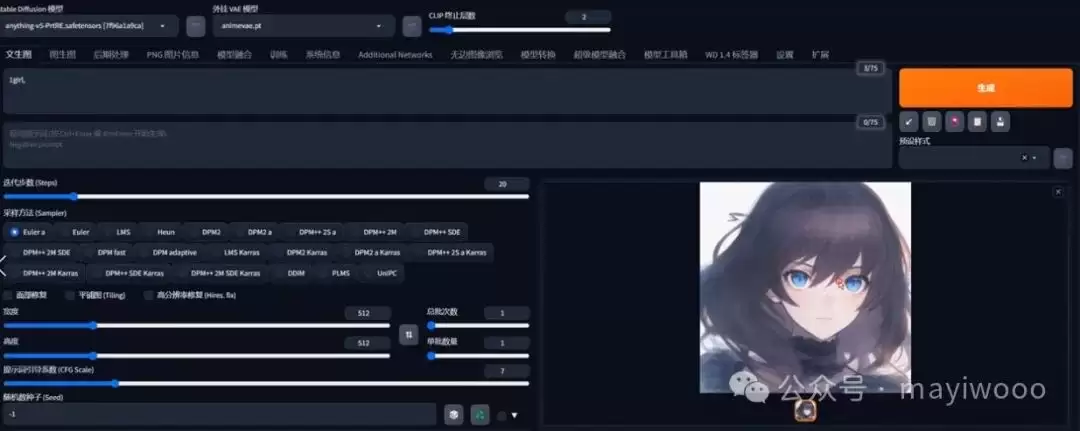Select the DPM2 sampler
Screen dimensions: 1080x431
click(x=205, y=232)
